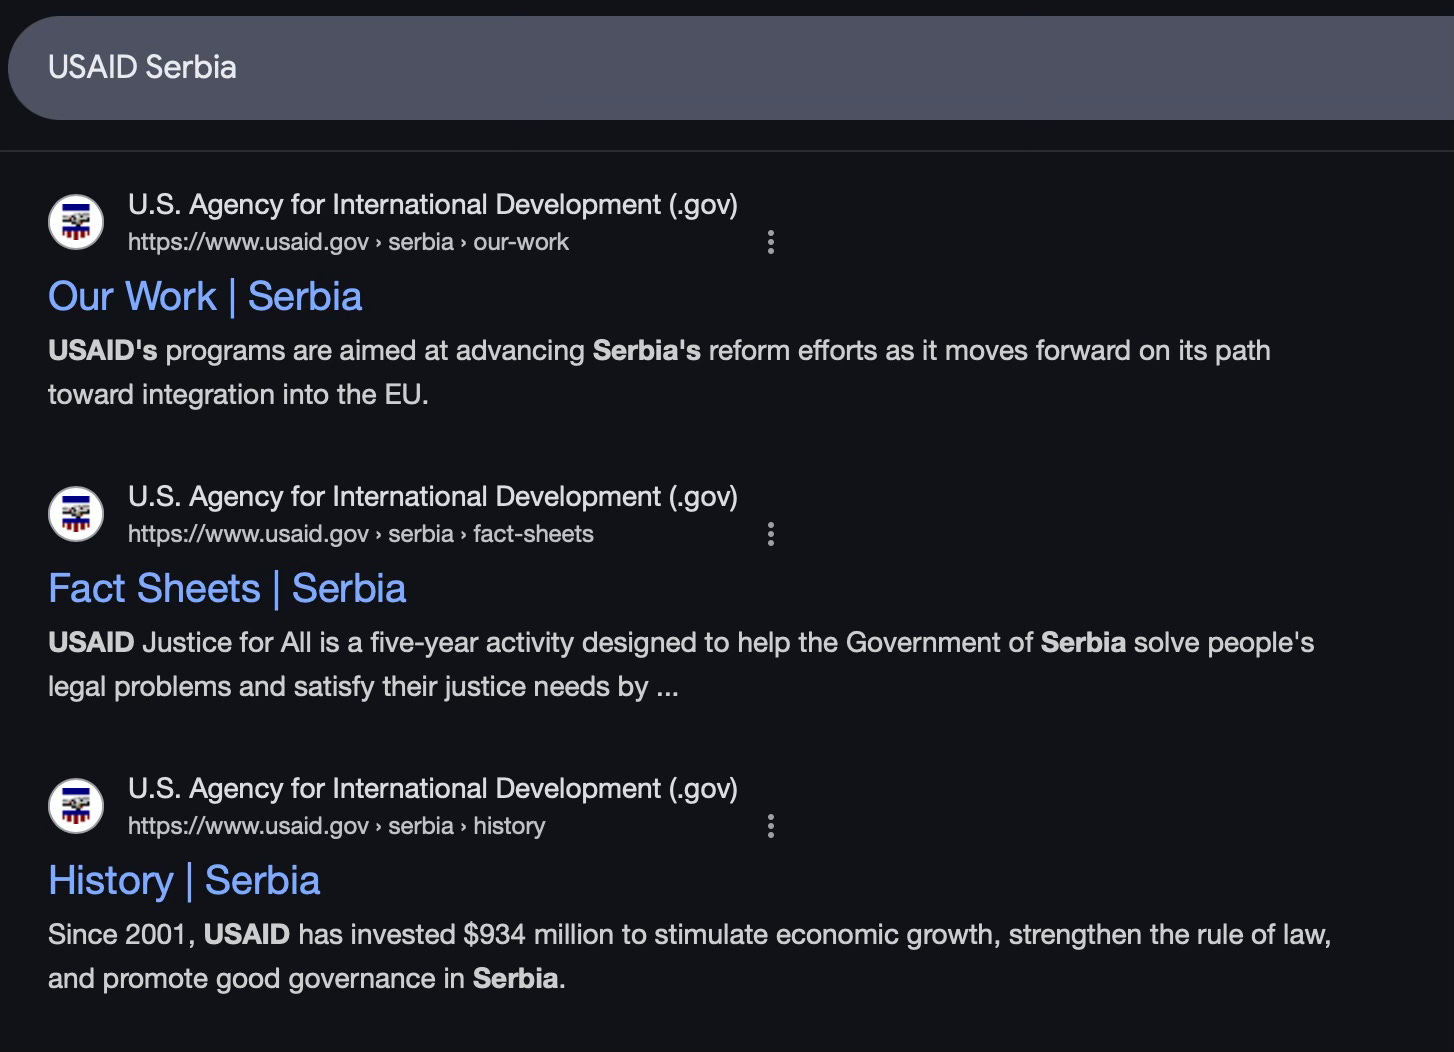
Task: Open three-dot menu for history result
Action: (770, 826)
